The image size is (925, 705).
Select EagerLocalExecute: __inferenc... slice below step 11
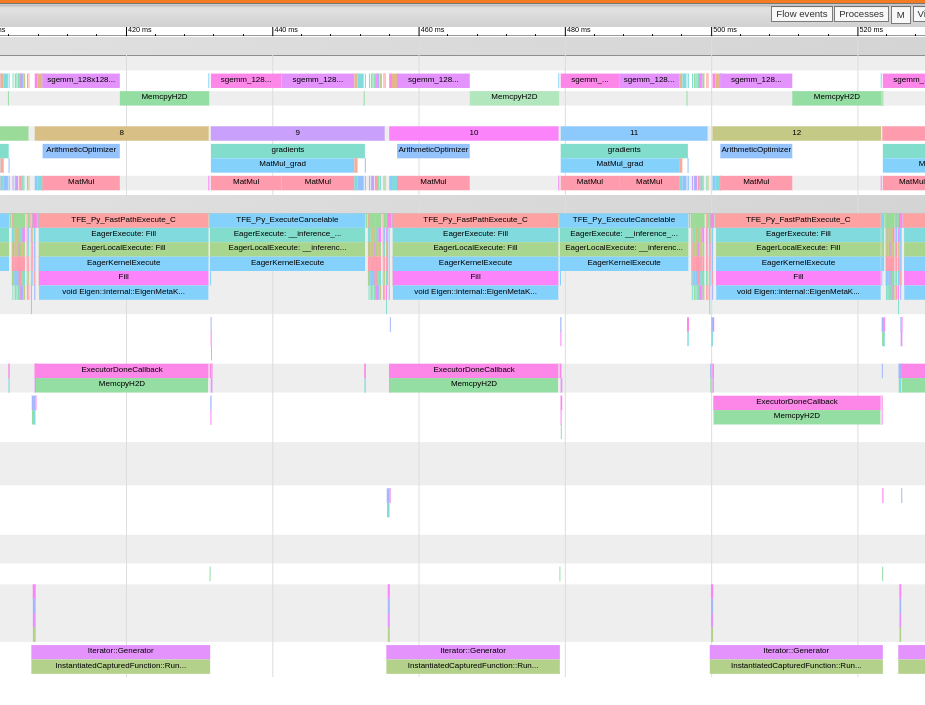[x=624, y=248]
